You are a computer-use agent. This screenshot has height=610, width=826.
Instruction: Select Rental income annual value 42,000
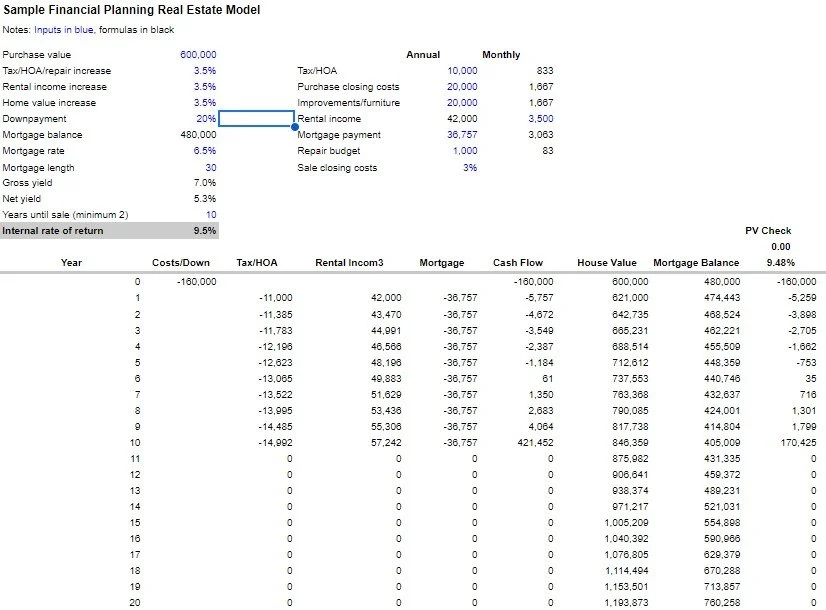[x=462, y=119]
